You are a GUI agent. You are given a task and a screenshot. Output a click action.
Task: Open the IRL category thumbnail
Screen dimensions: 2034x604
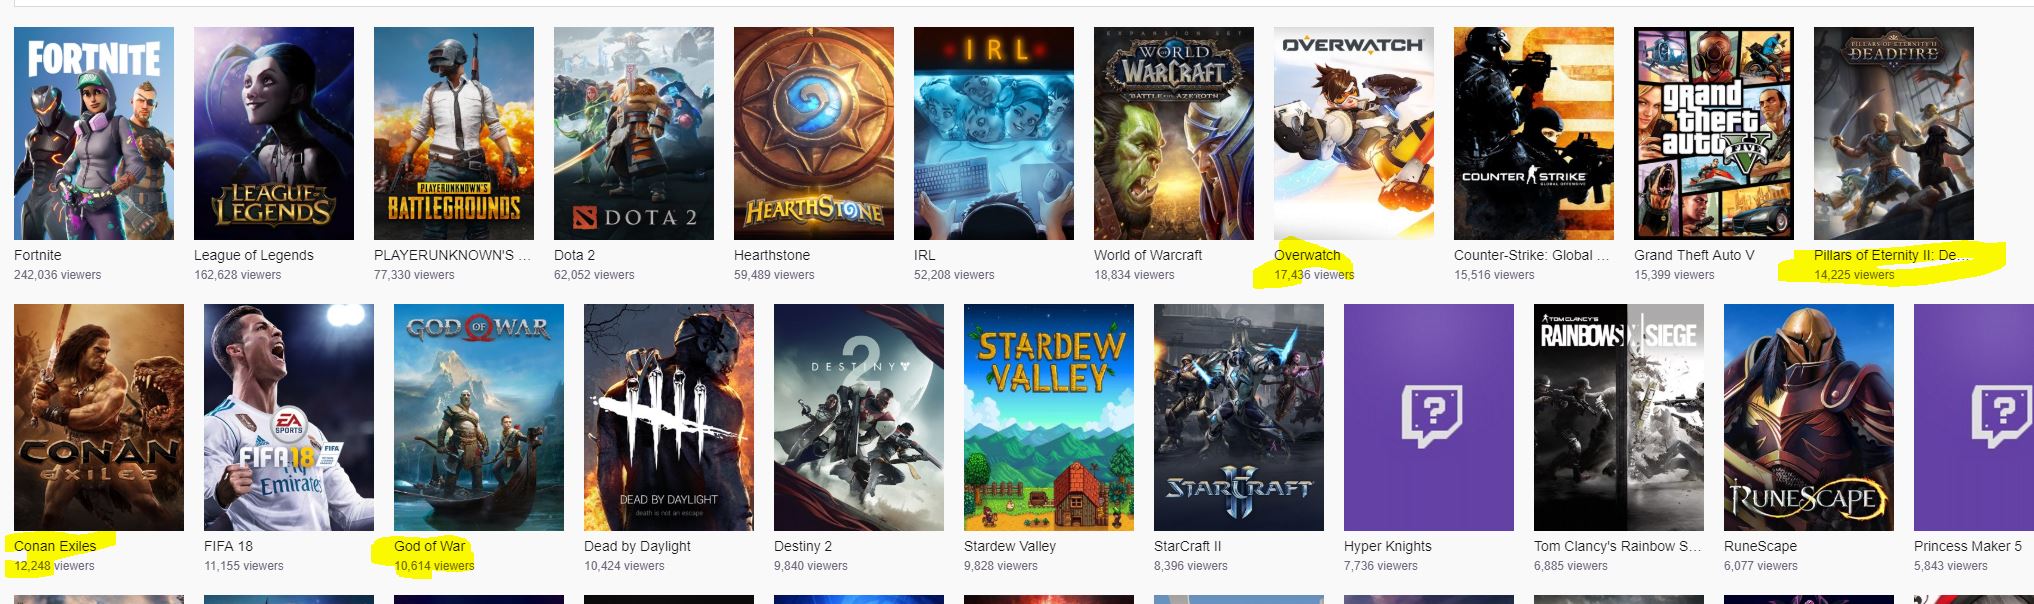(994, 133)
